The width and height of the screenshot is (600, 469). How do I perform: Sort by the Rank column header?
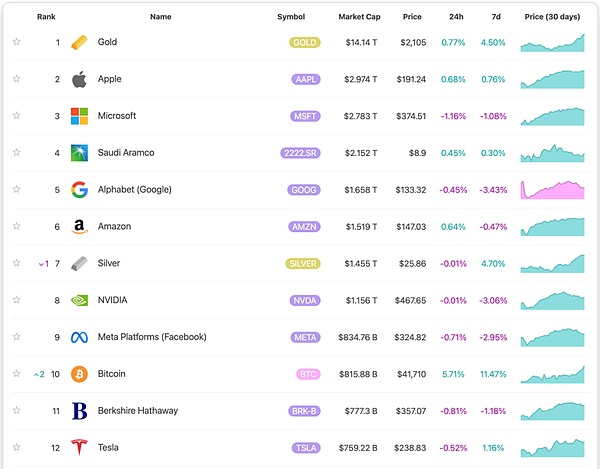pyautogui.click(x=46, y=17)
